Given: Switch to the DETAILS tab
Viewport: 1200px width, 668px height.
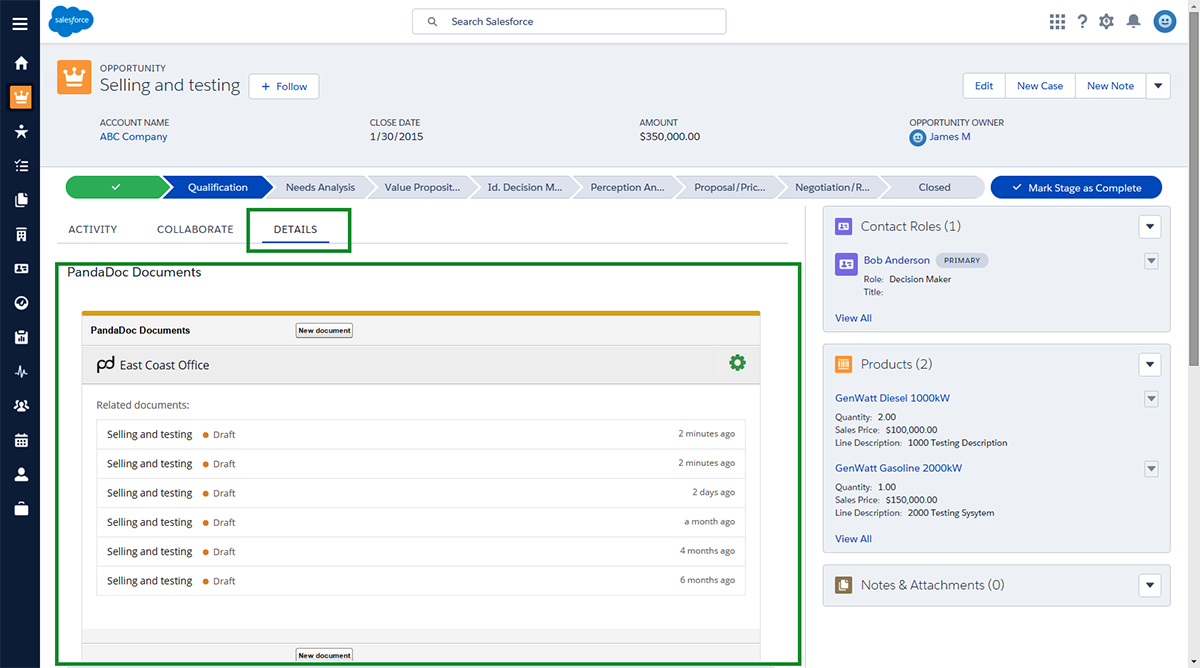Looking at the screenshot, I should [x=295, y=229].
